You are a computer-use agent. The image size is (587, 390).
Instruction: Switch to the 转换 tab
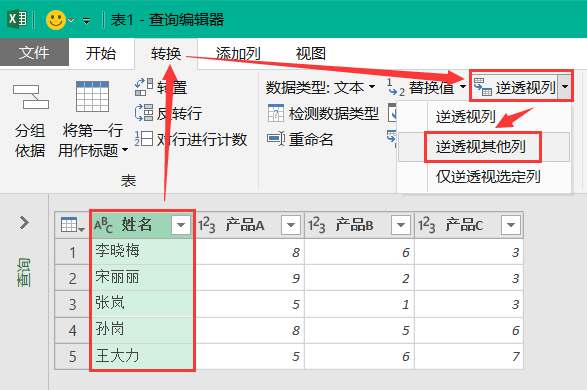[166, 54]
